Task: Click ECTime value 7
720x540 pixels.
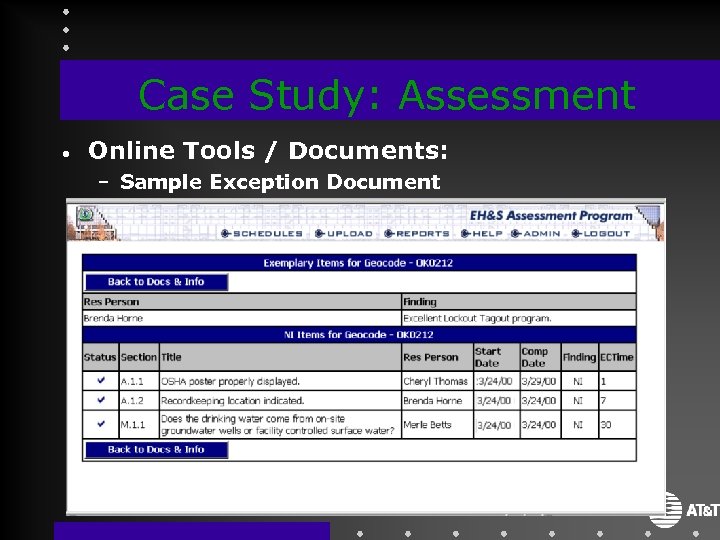Action: click(x=603, y=401)
